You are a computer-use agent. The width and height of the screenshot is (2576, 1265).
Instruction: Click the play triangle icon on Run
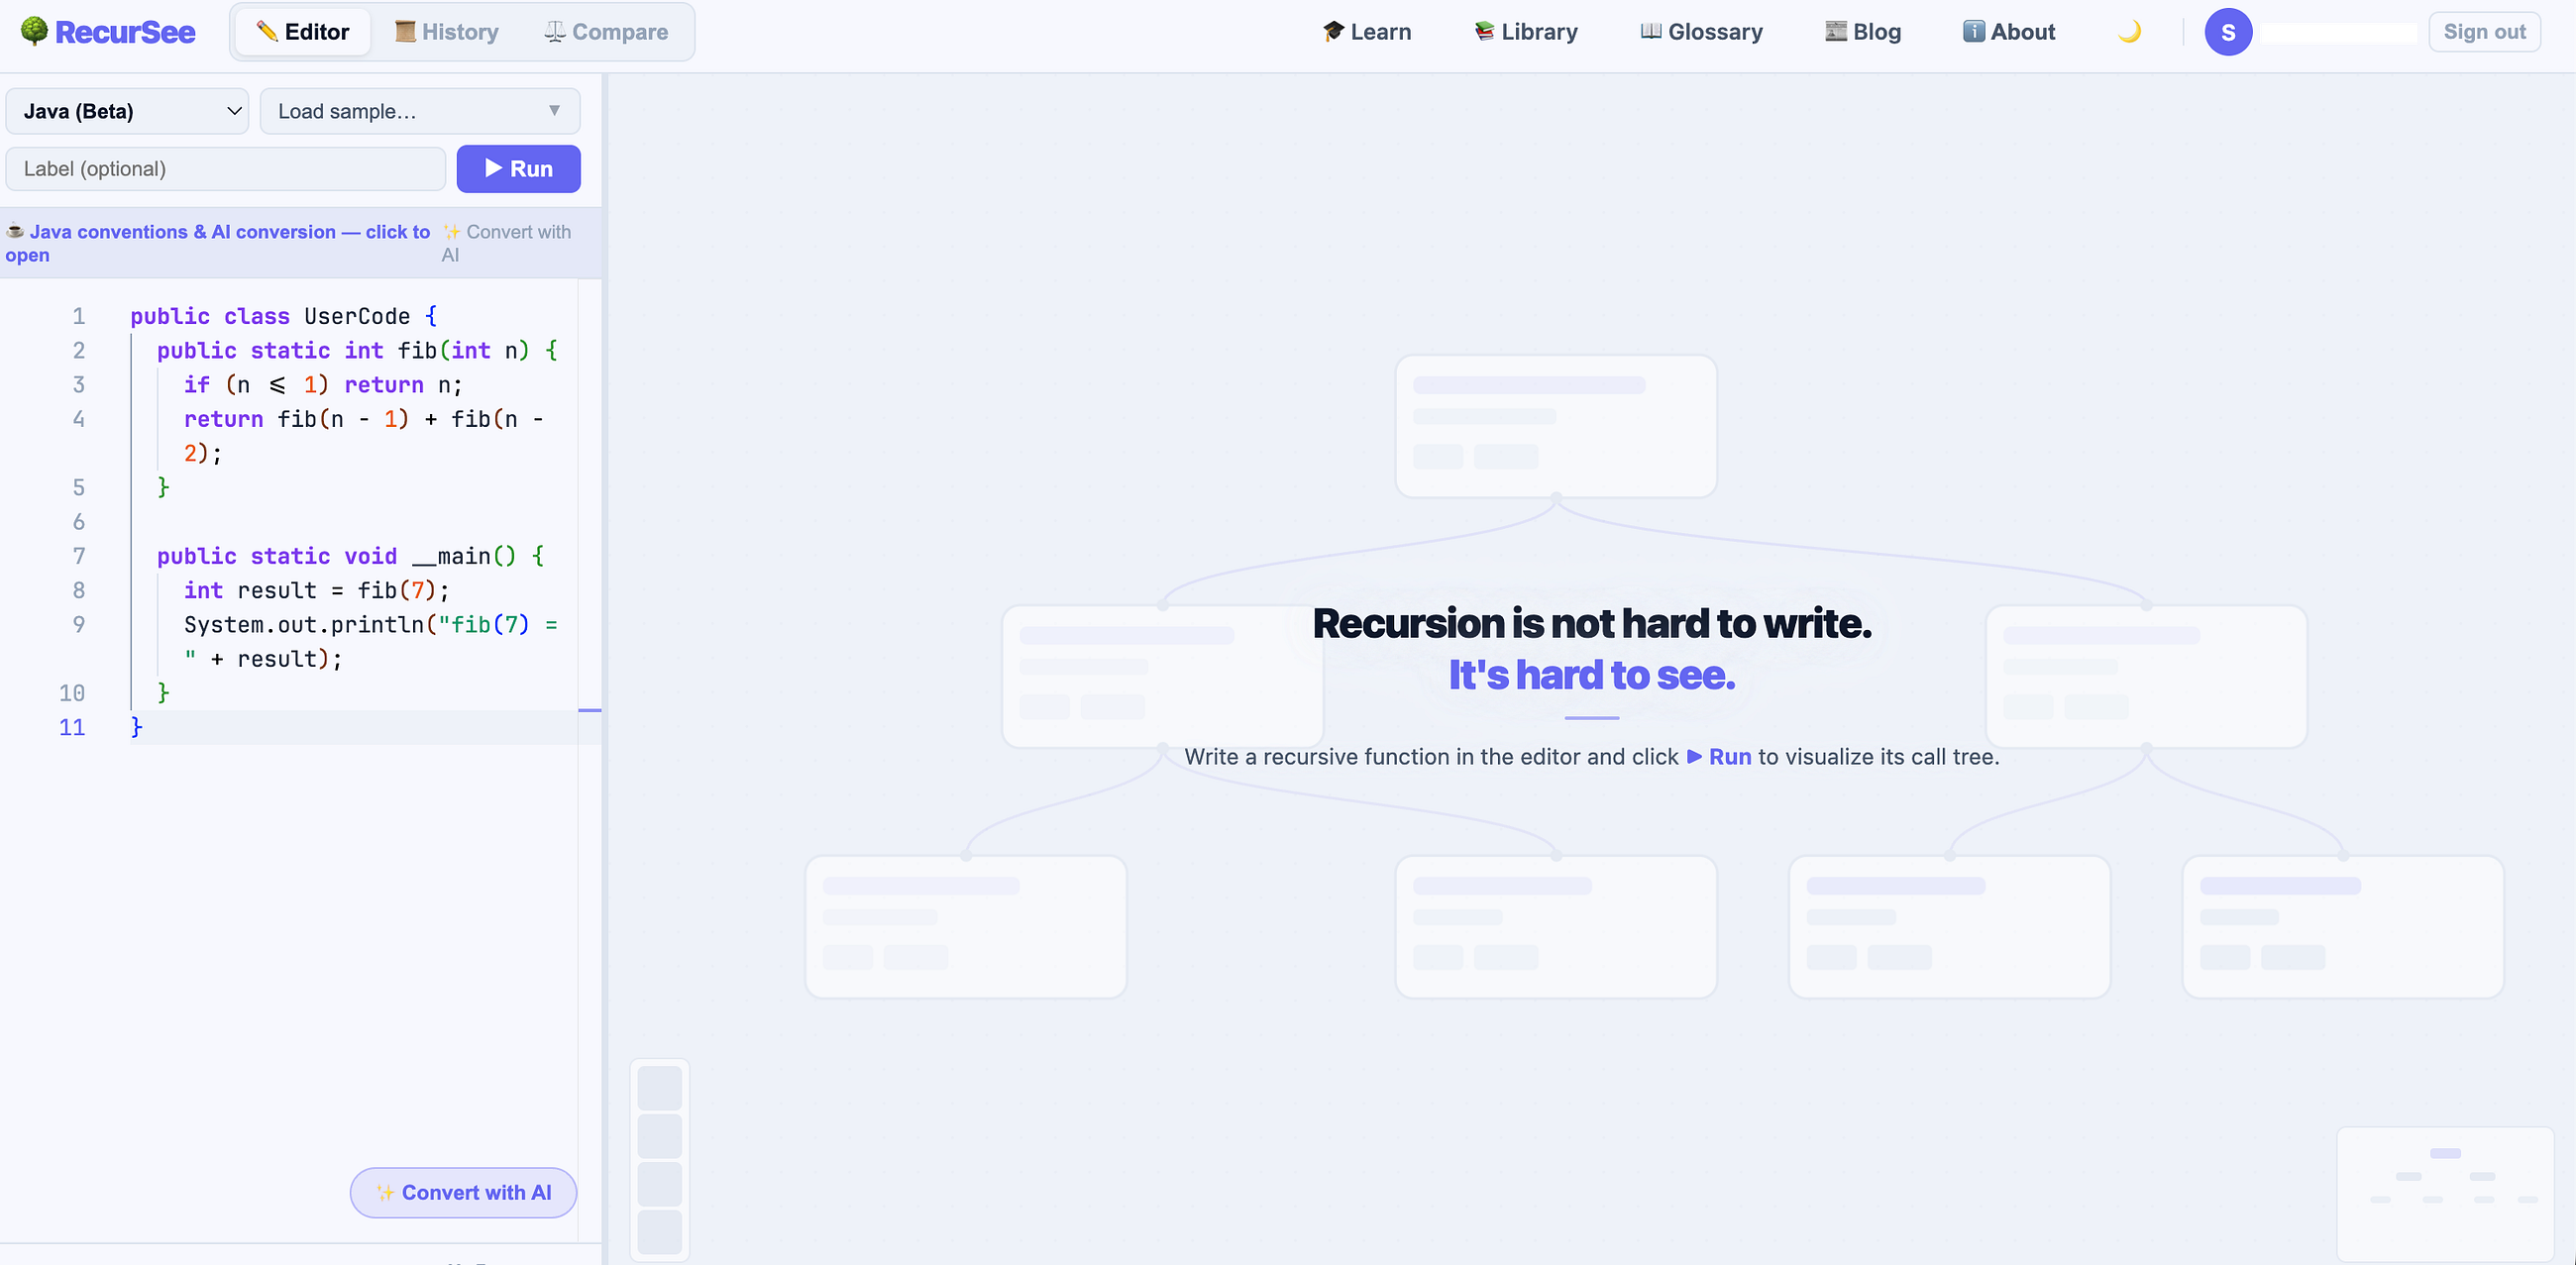coord(494,168)
